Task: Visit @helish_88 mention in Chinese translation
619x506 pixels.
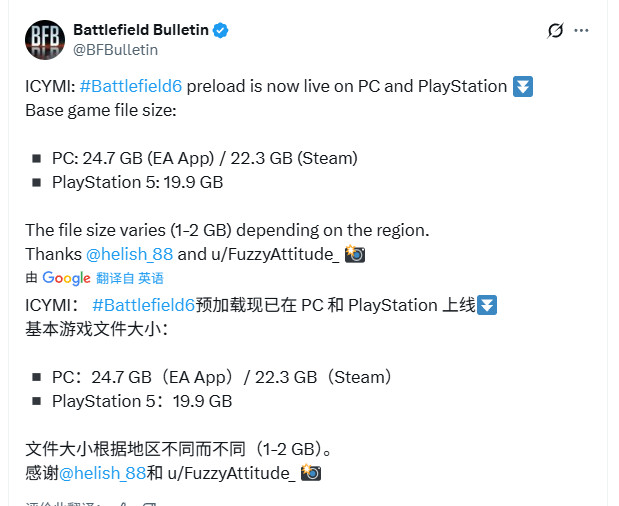Action: (103, 473)
